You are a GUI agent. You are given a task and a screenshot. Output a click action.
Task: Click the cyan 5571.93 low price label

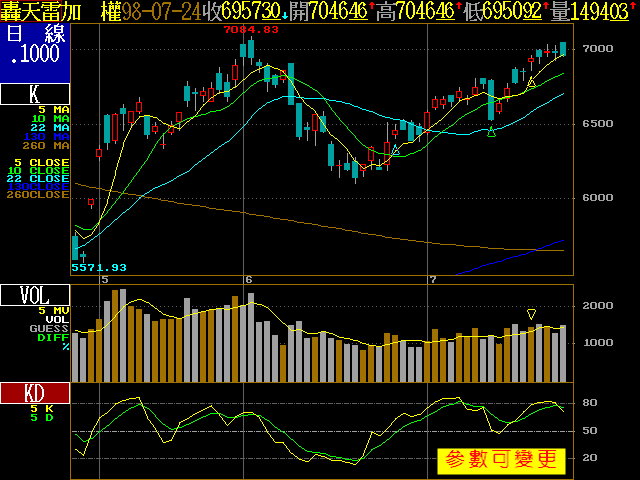[x=99, y=267]
